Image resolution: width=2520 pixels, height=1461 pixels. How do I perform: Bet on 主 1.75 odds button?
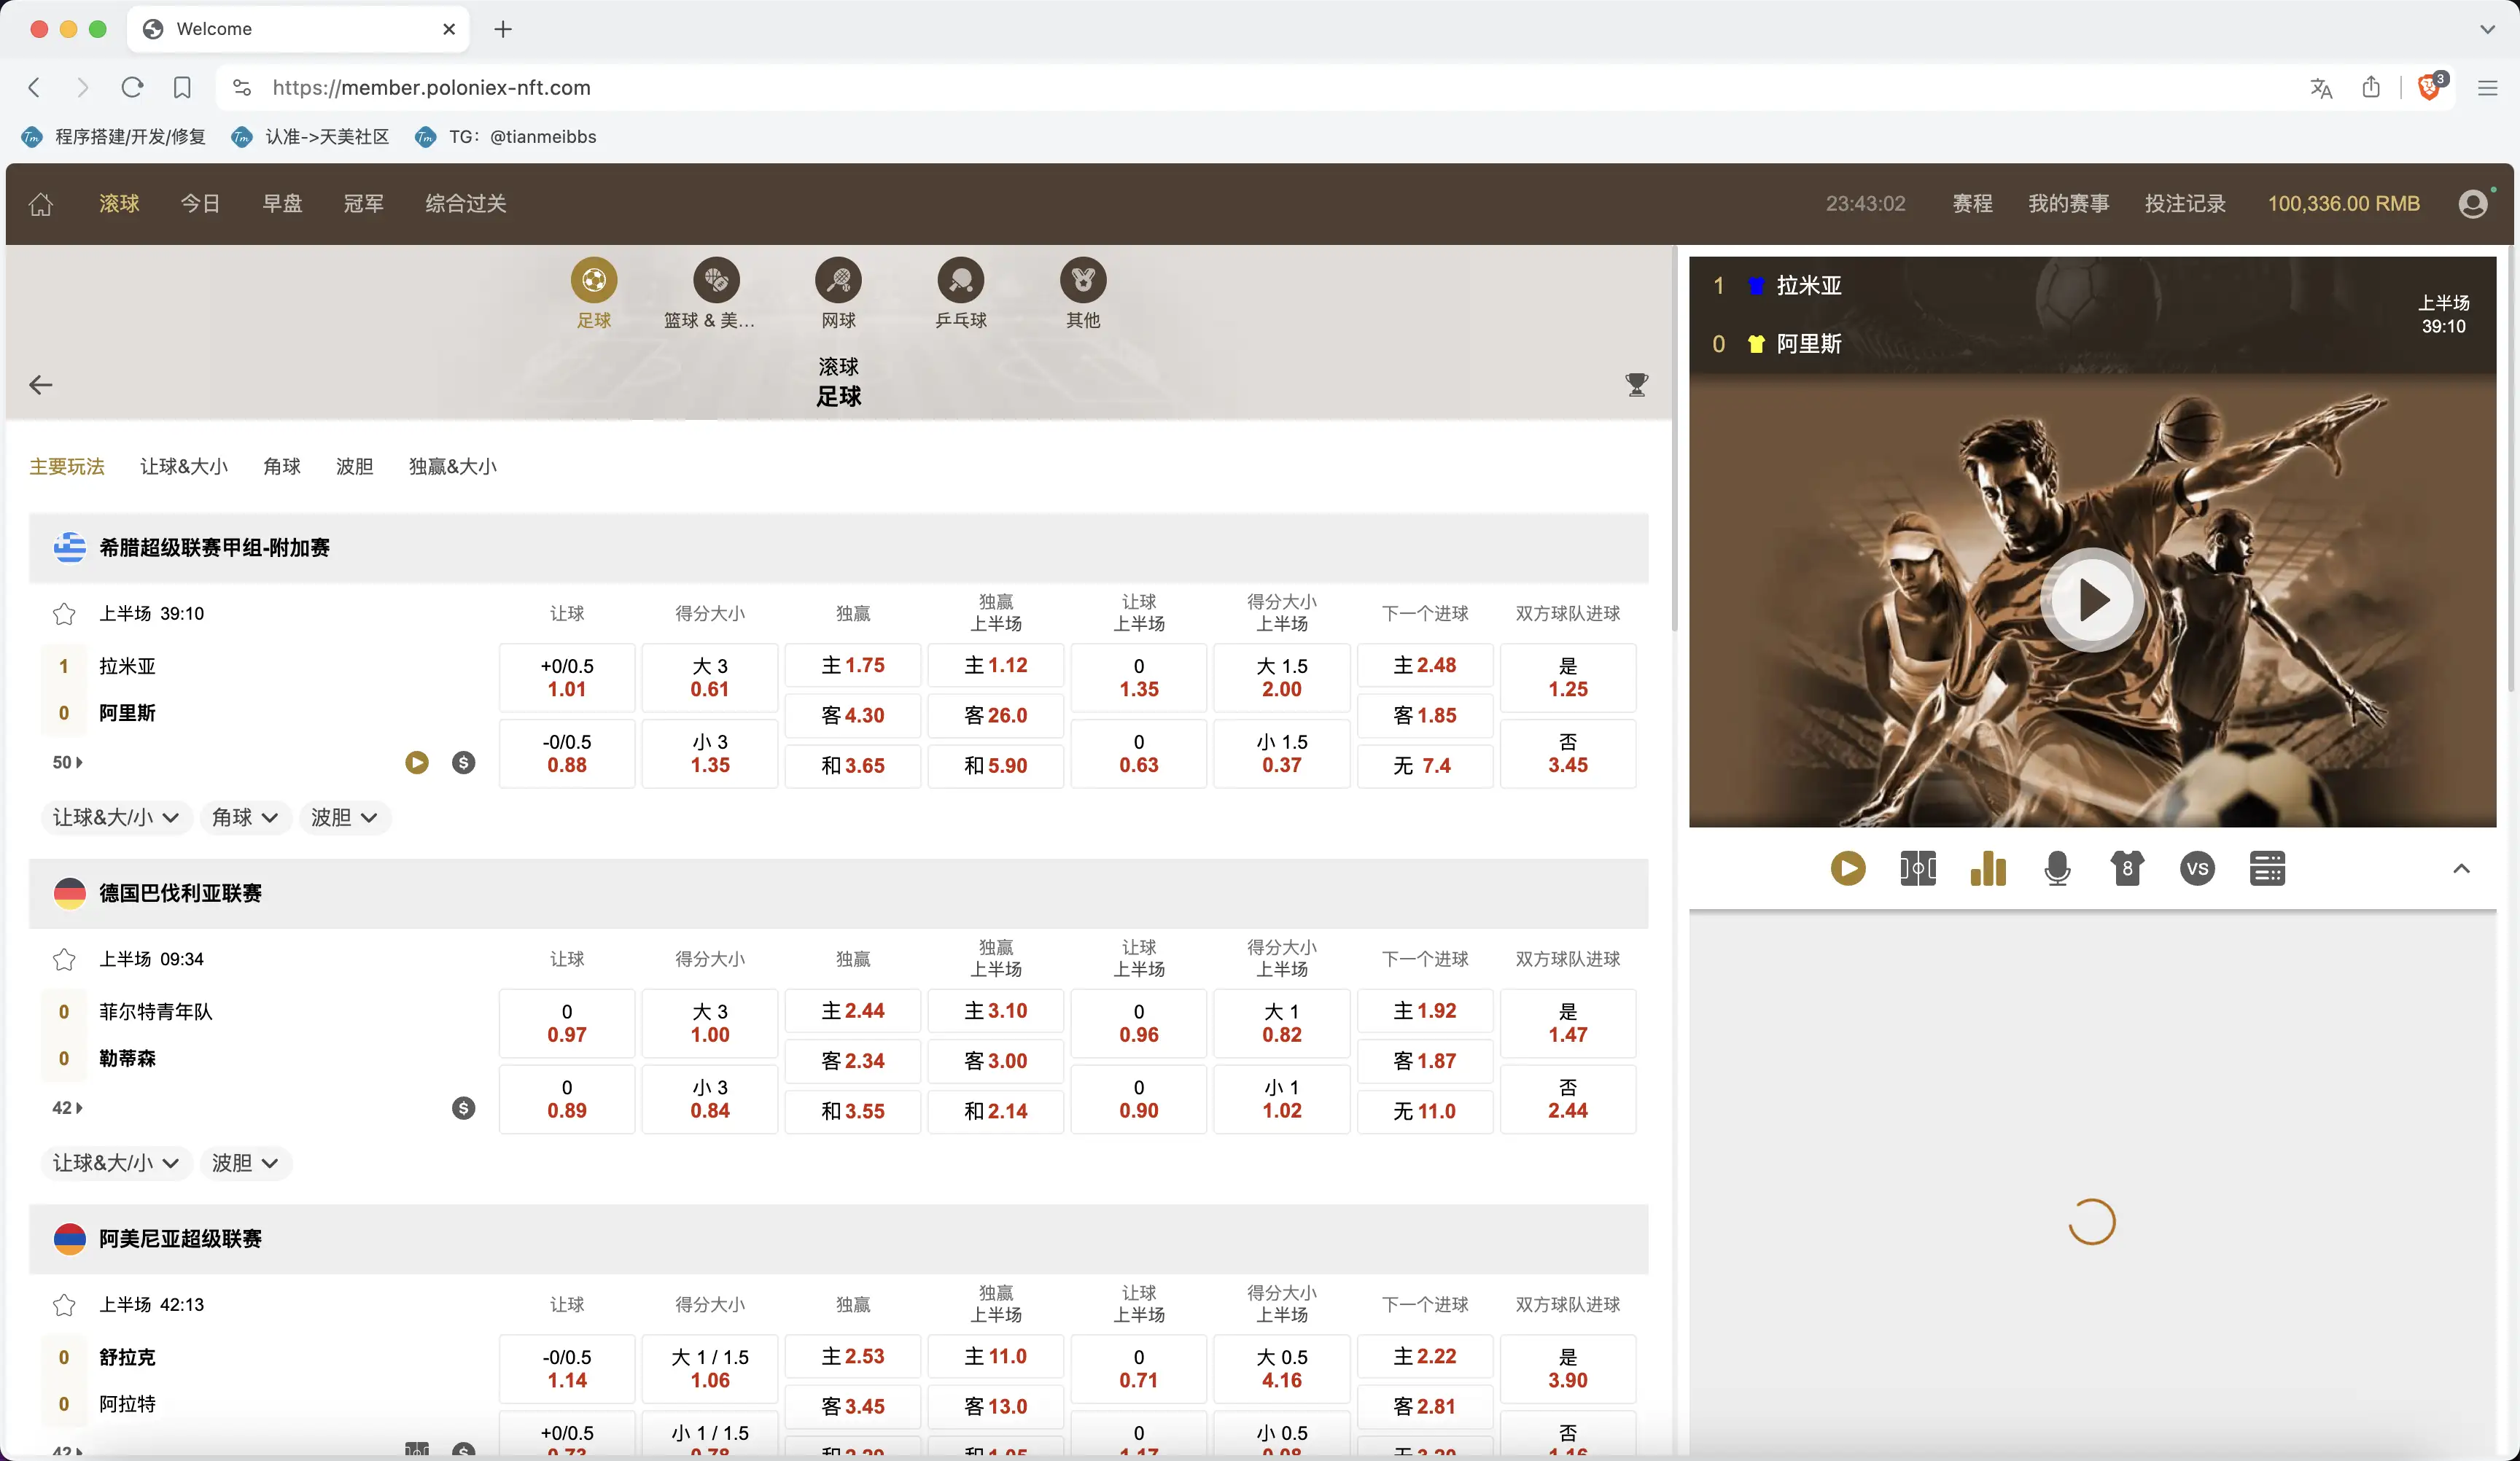(x=852, y=666)
